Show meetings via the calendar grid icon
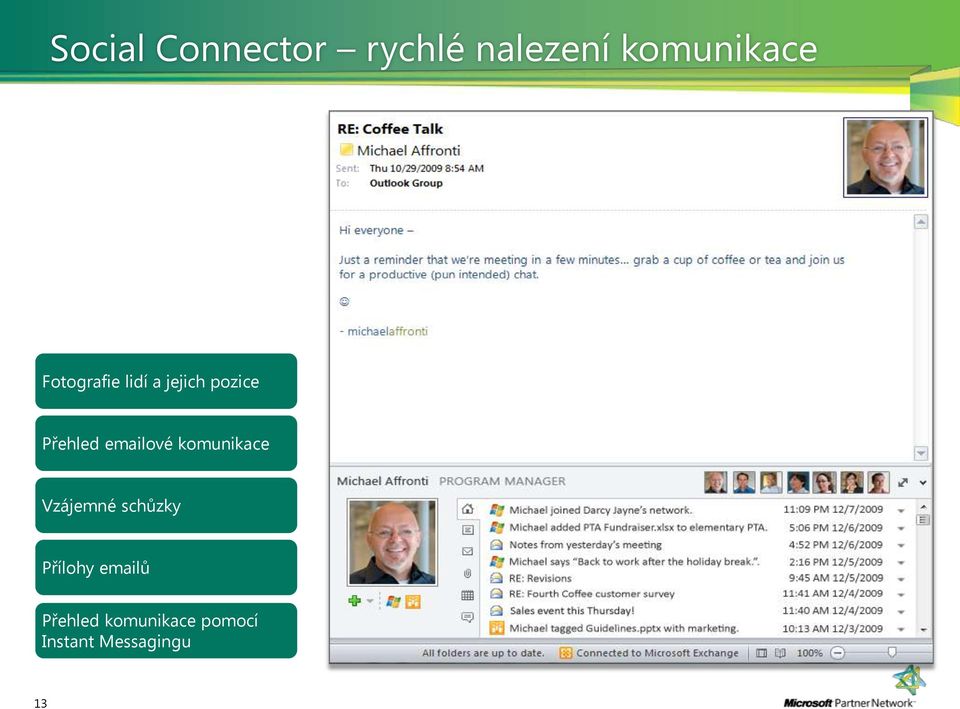The width and height of the screenshot is (960, 709). pyautogui.click(x=468, y=595)
